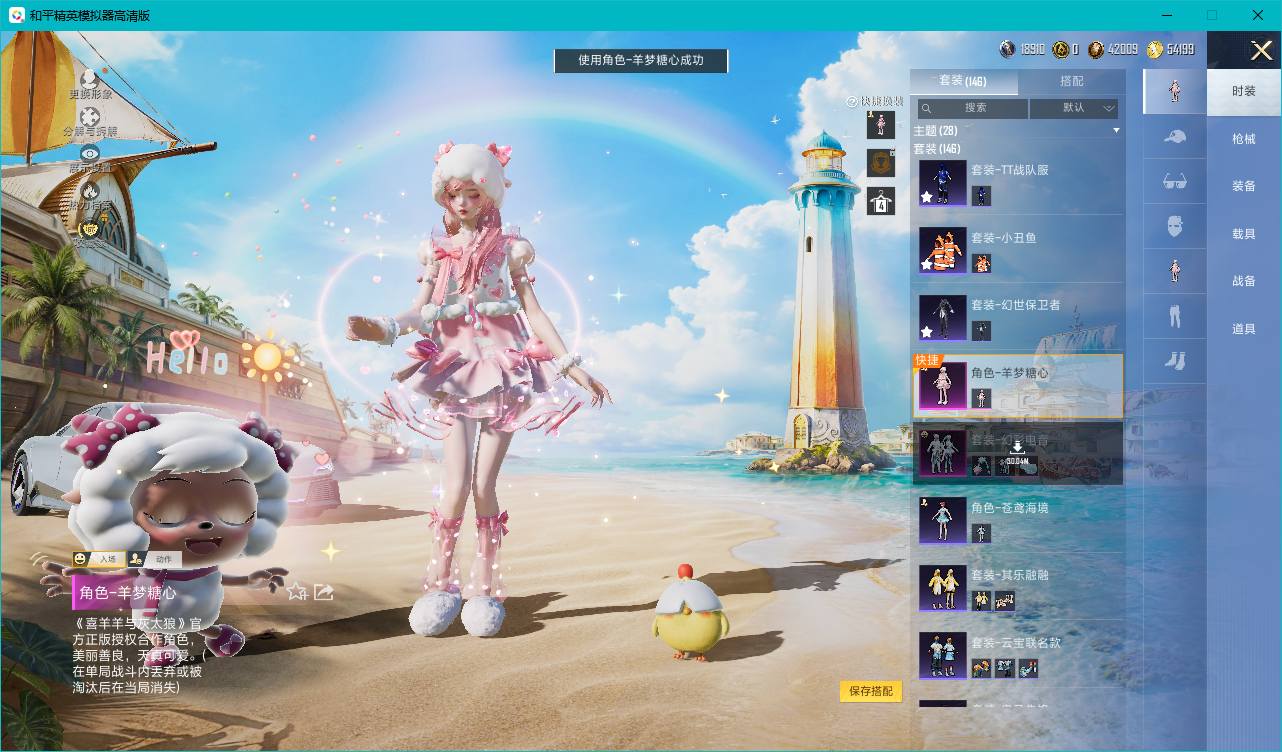Click the 套装-小丑鱼 name text
Screen dimensions: 1282x752
1003,238
